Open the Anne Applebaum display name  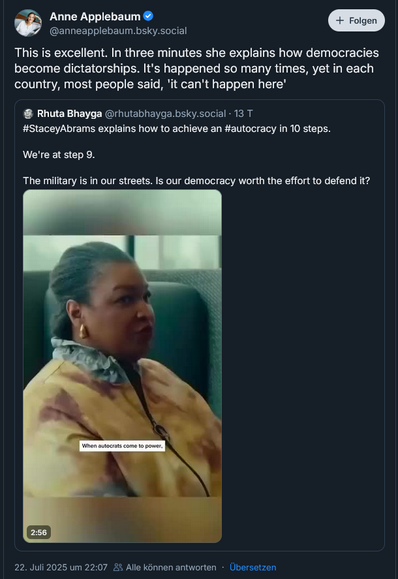pyautogui.click(x=95, y=17)
